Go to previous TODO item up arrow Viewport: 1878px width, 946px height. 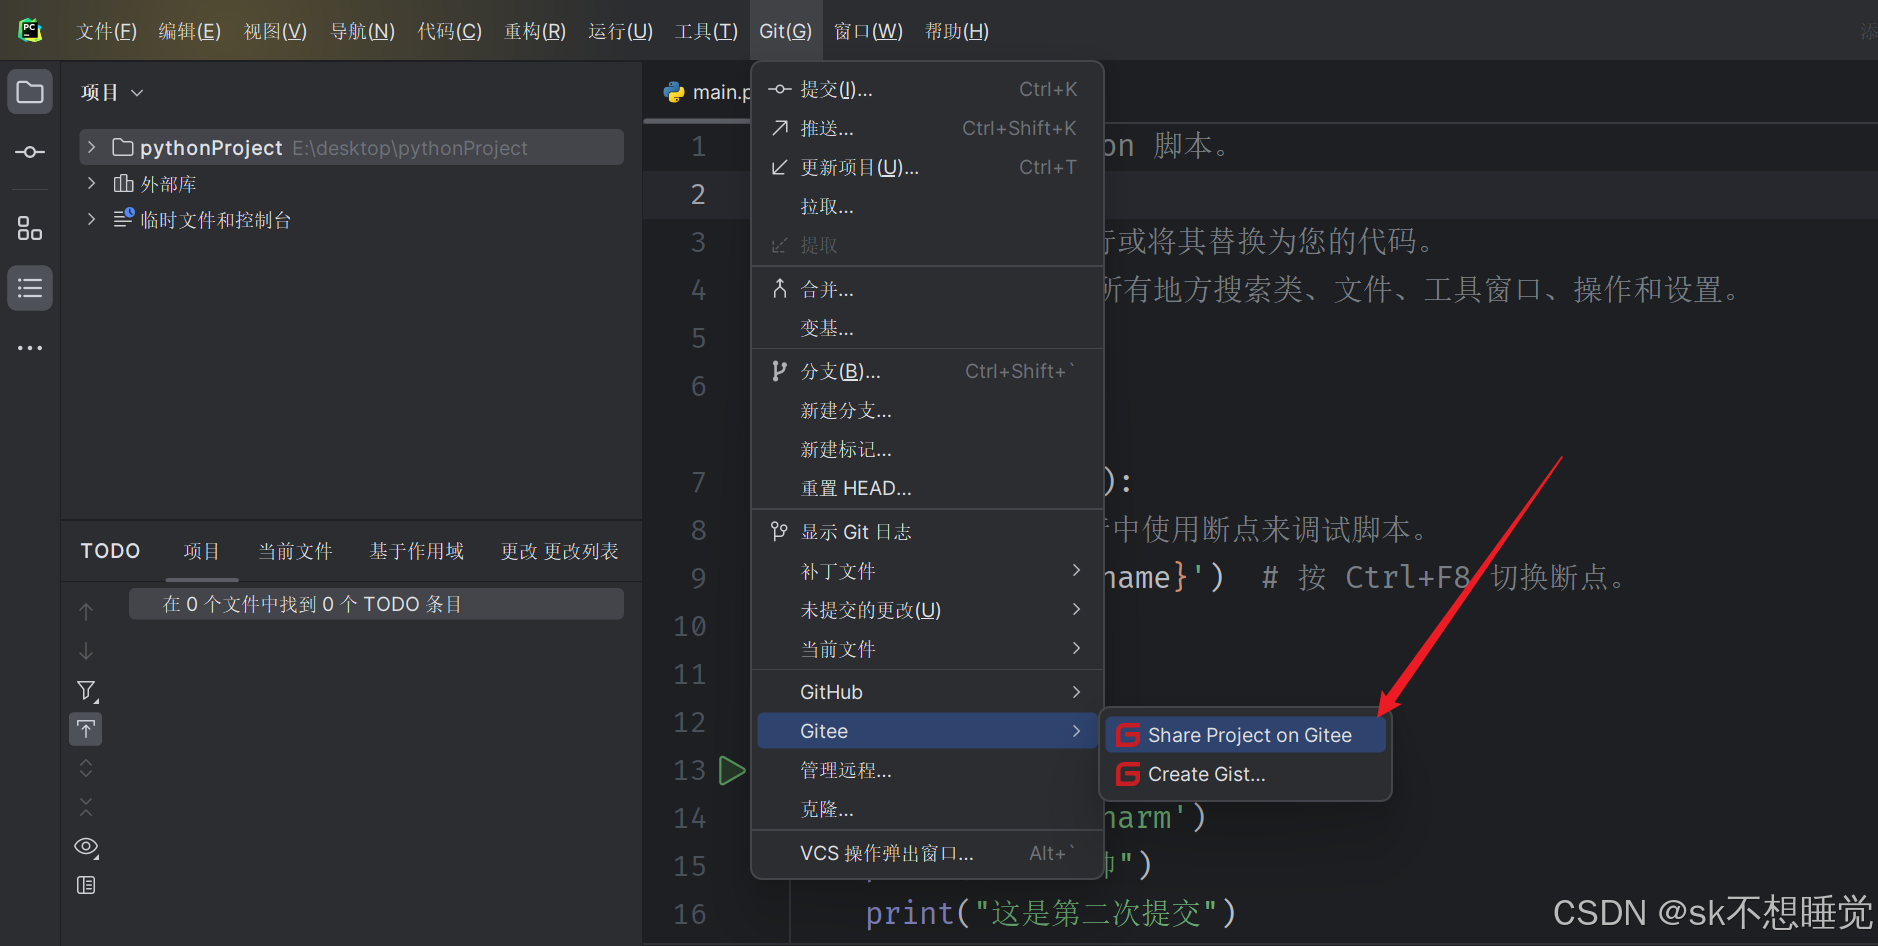click(86, 611)
